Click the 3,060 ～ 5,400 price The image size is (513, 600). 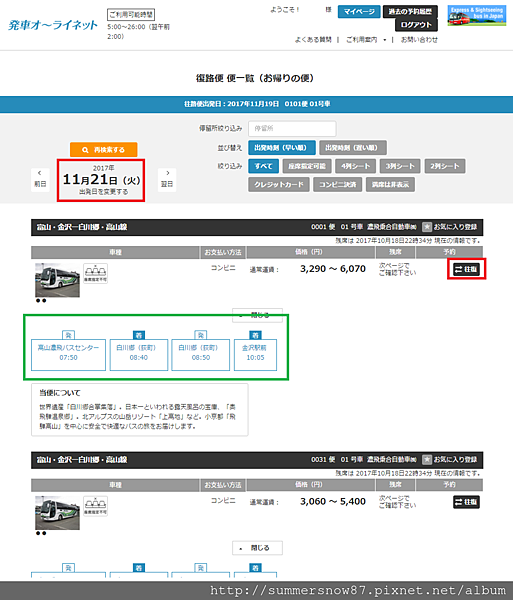(x=333, y=502)
